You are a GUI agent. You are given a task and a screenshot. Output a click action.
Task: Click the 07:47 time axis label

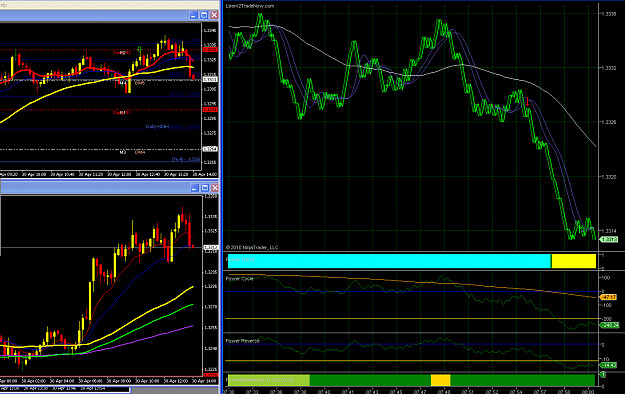pyautogui.click(x=420, y=392)
